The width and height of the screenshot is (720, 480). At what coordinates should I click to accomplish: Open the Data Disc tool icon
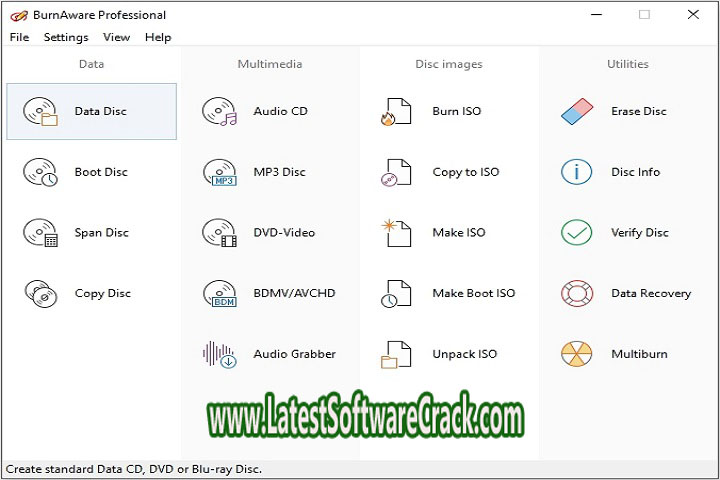(x=41, y=112)
